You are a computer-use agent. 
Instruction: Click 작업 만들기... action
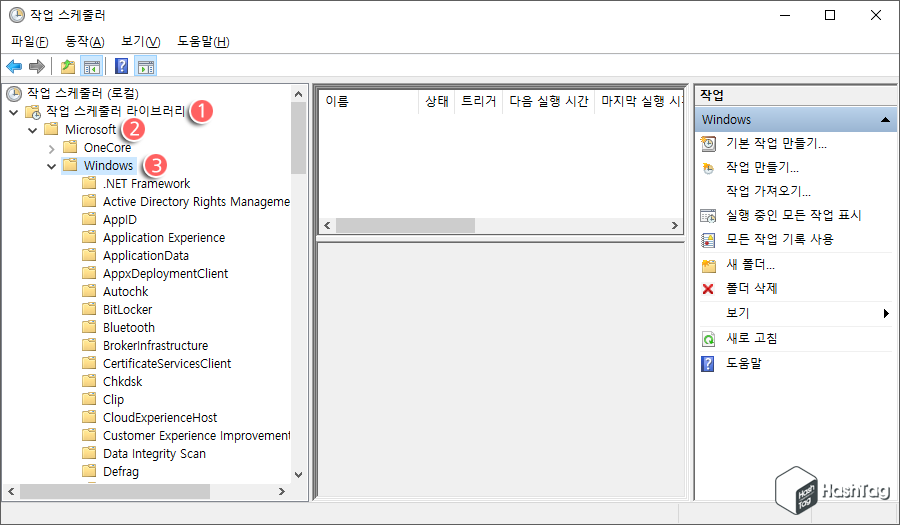point(762,168)
